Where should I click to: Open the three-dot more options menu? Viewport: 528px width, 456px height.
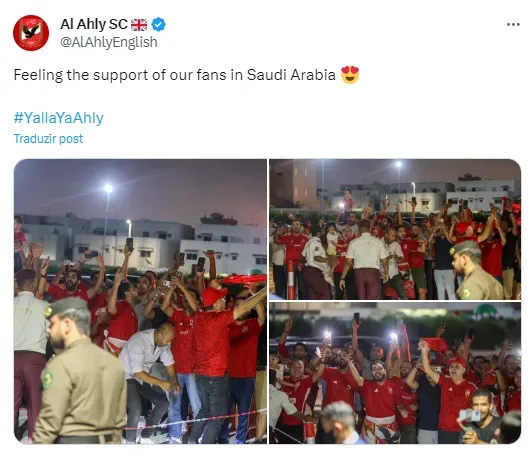point(513,25)
